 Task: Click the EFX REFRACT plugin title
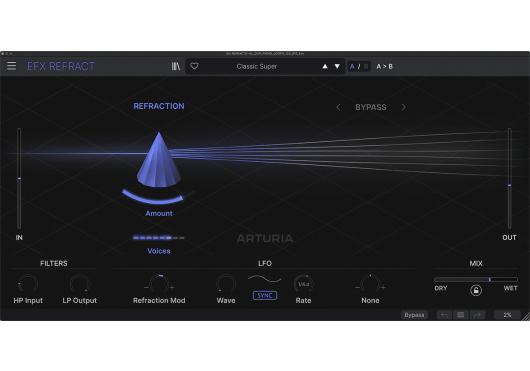pos(61,66)
